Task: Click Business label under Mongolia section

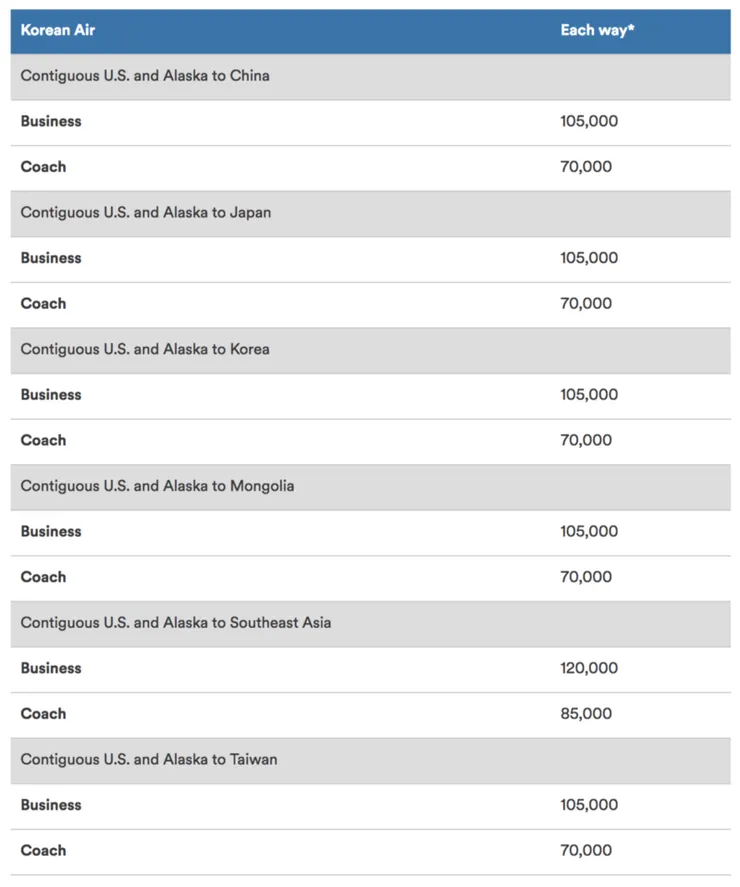Action: 51,531
